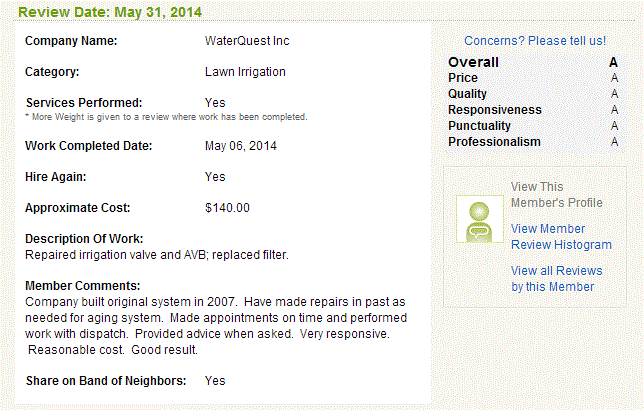
Task: Select the WaterQuest Inc company name
Action: tap(247, 41)
